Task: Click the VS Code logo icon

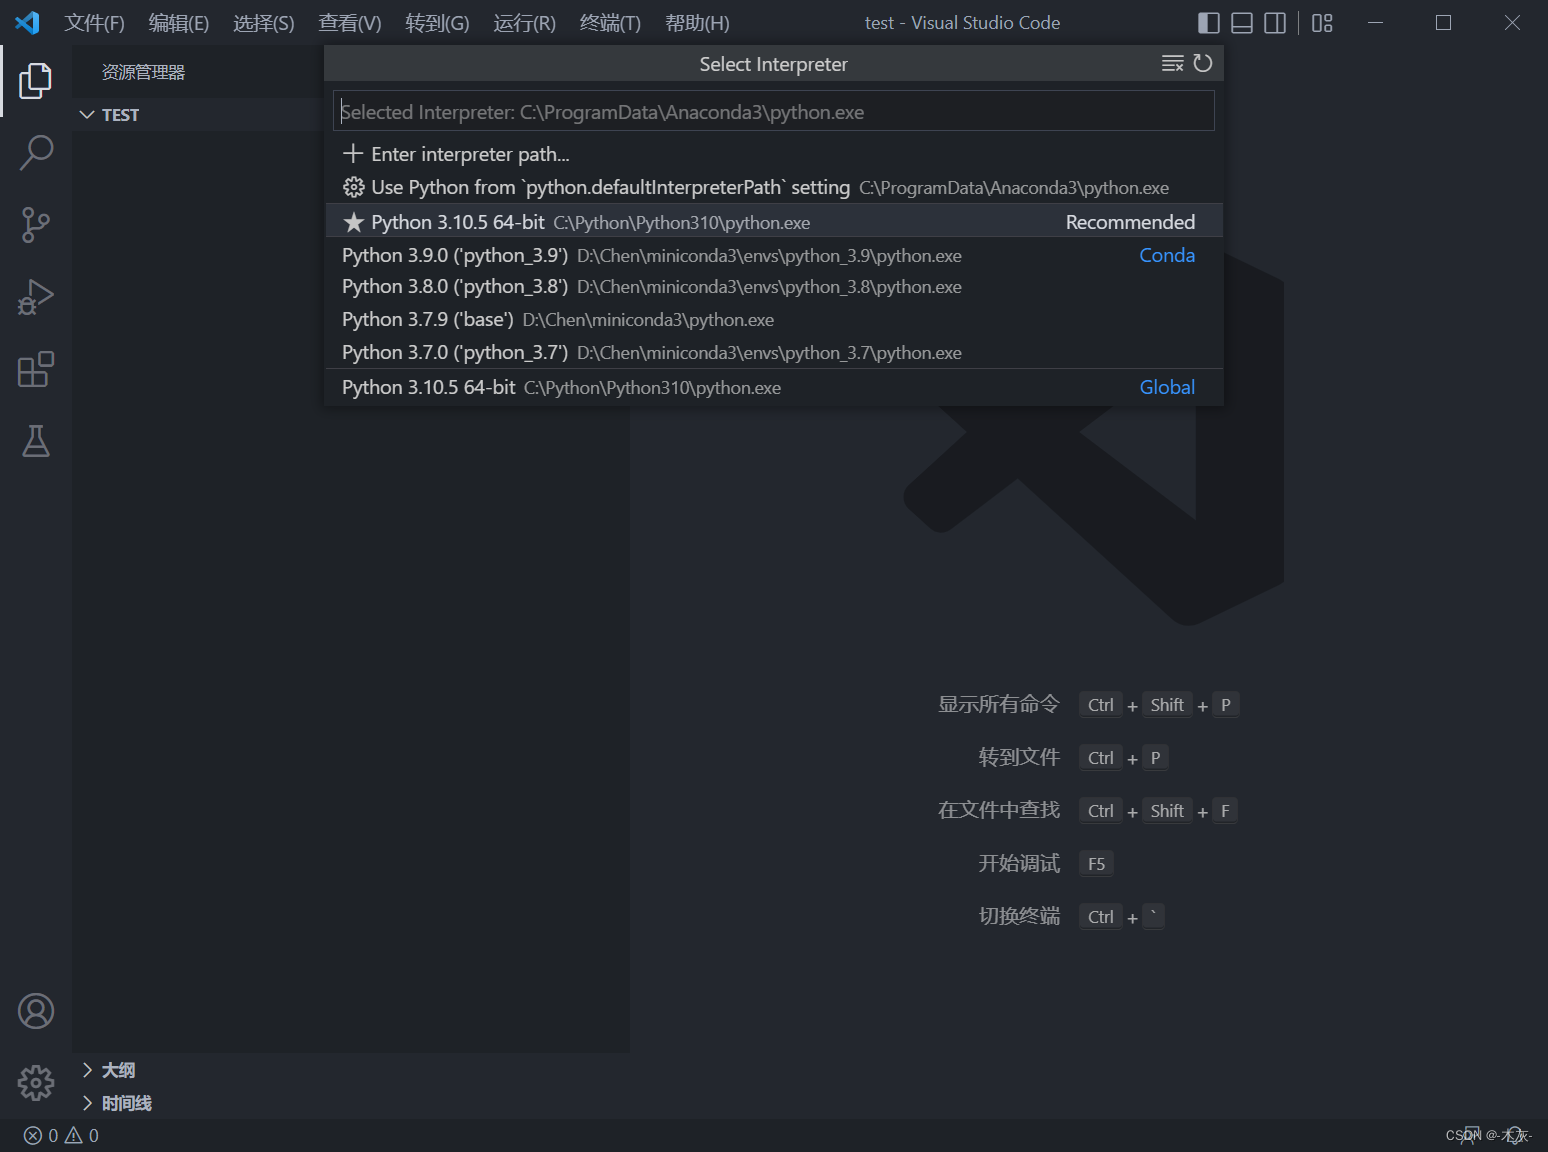Action: [x=27, y=22]
